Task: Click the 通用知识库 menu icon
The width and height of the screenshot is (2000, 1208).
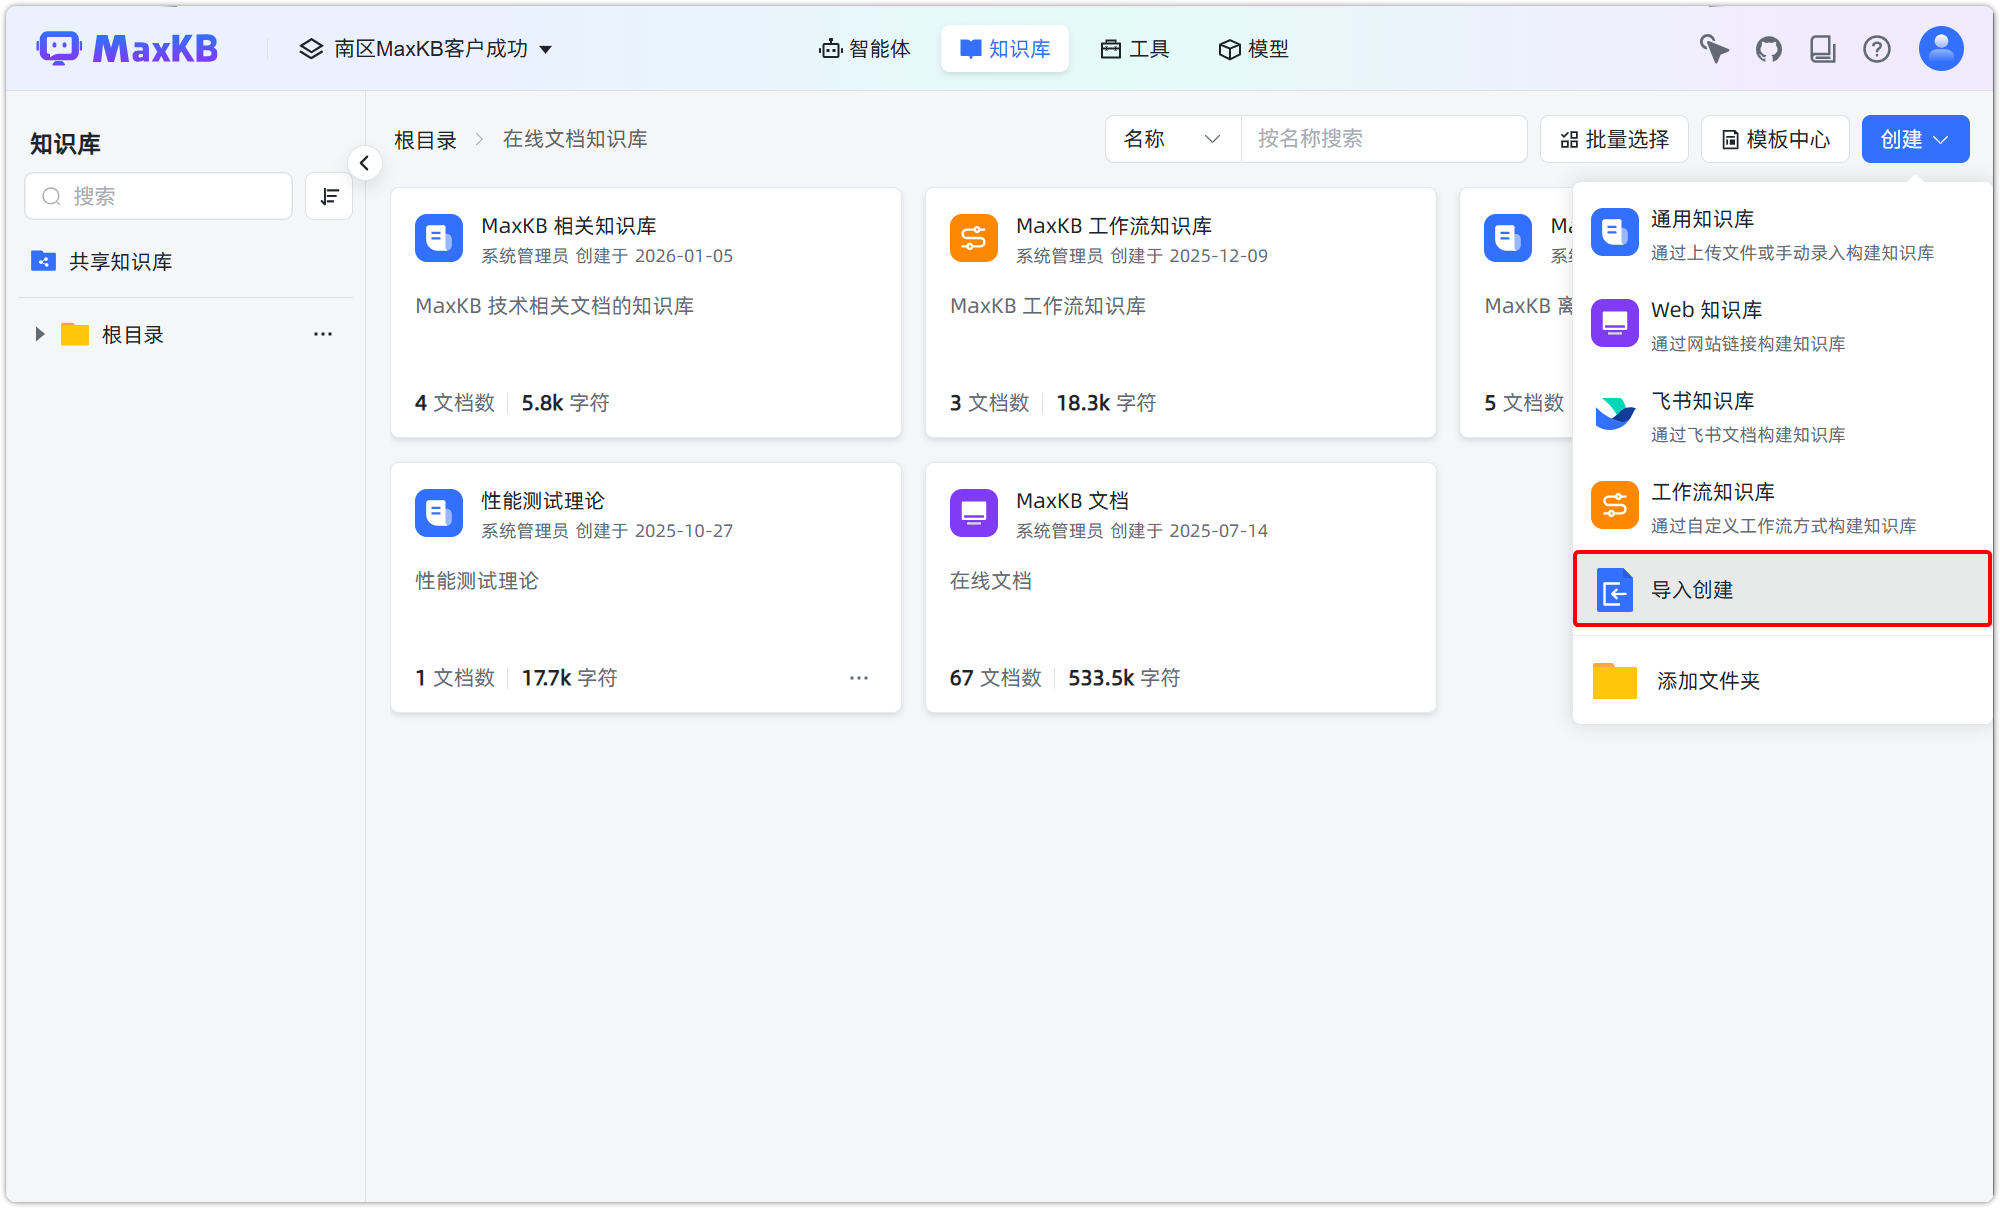Action: click(1615, 232)
